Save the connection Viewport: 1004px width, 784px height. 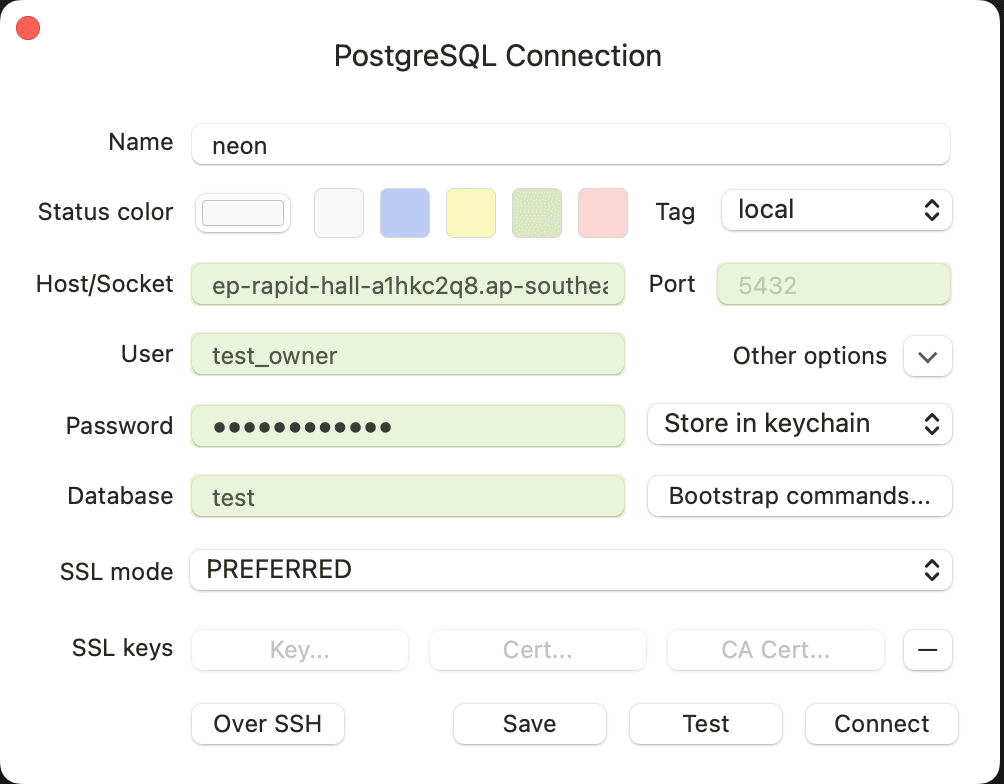coord(530,724)
